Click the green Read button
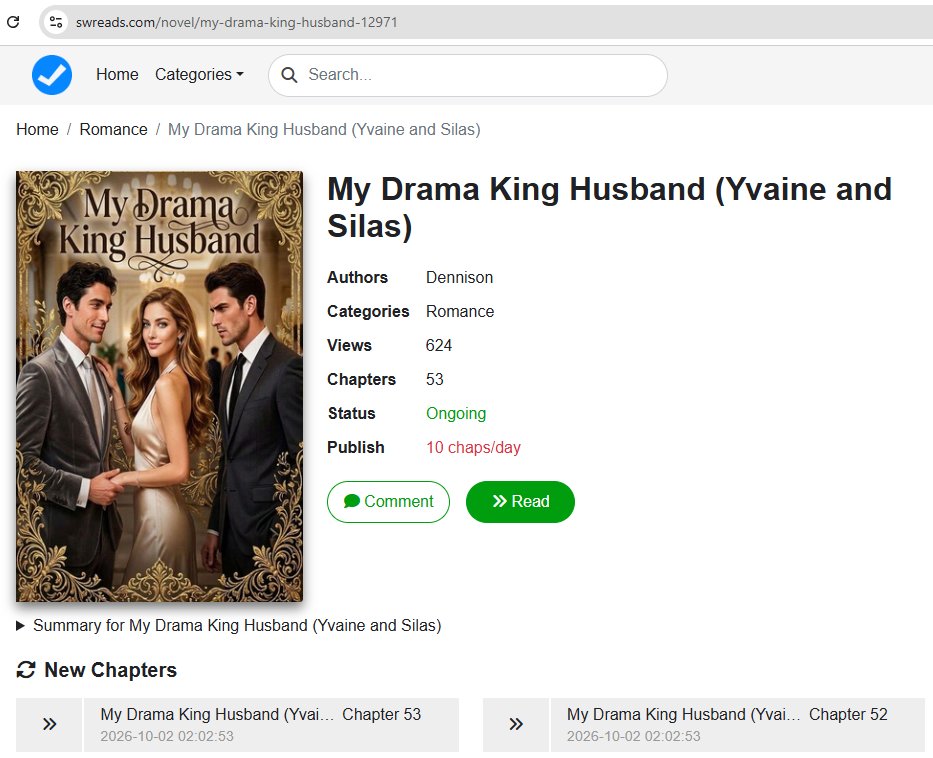 pyautogui.click(x=521, y=502)
